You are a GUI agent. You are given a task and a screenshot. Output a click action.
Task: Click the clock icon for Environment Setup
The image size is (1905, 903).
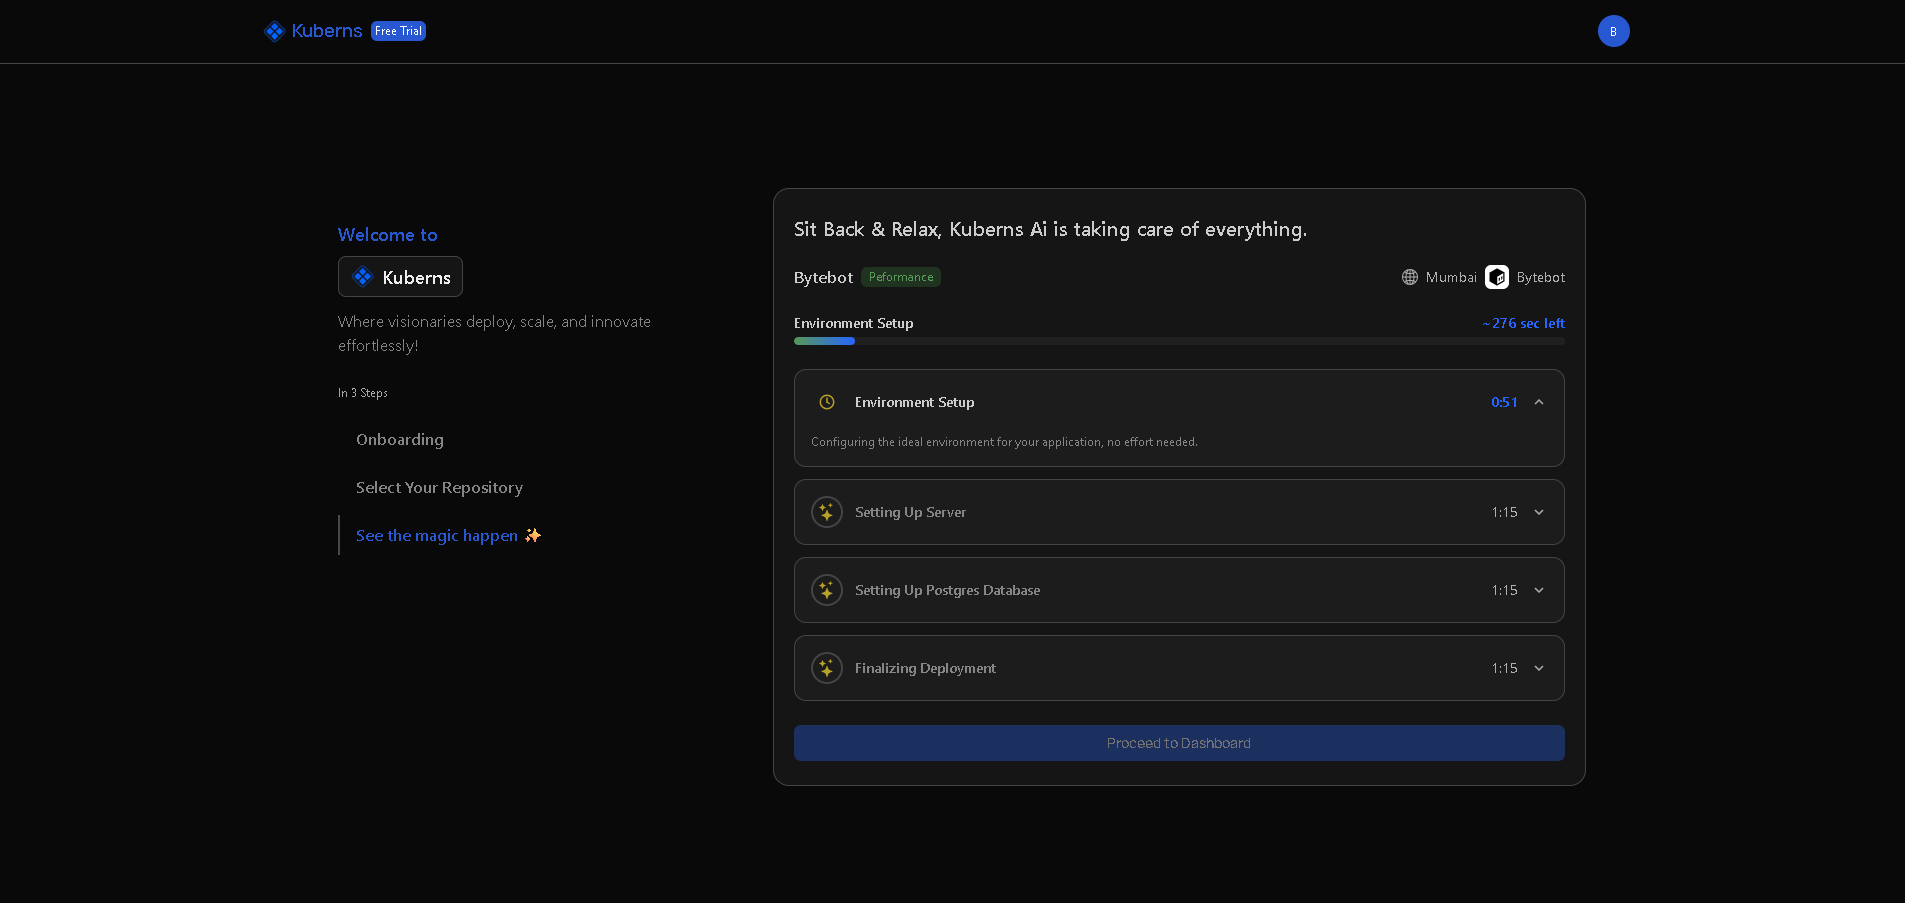click(826, 402)
